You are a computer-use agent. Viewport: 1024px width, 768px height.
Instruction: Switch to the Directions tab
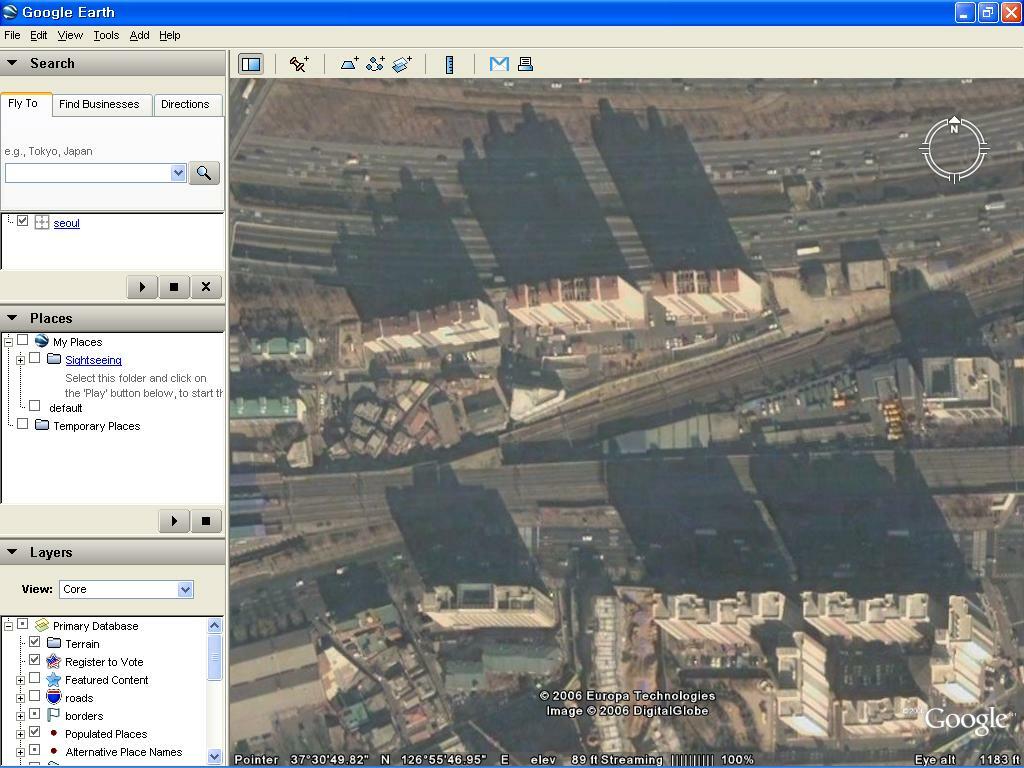[x=185, y=104]
